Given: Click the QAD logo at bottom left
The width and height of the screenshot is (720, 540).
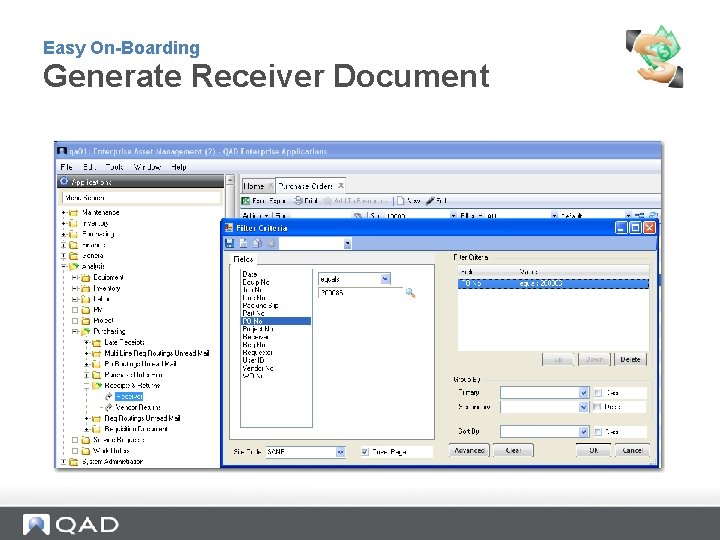Looking at the screenshot, I should click(71, 525).
